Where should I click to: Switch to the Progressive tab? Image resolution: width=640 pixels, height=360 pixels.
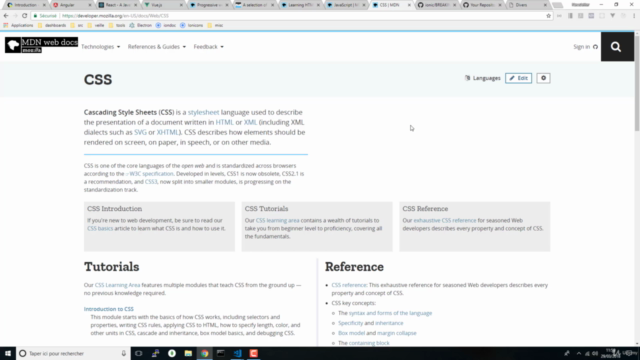pyautogui.click(x=208, y=5)
